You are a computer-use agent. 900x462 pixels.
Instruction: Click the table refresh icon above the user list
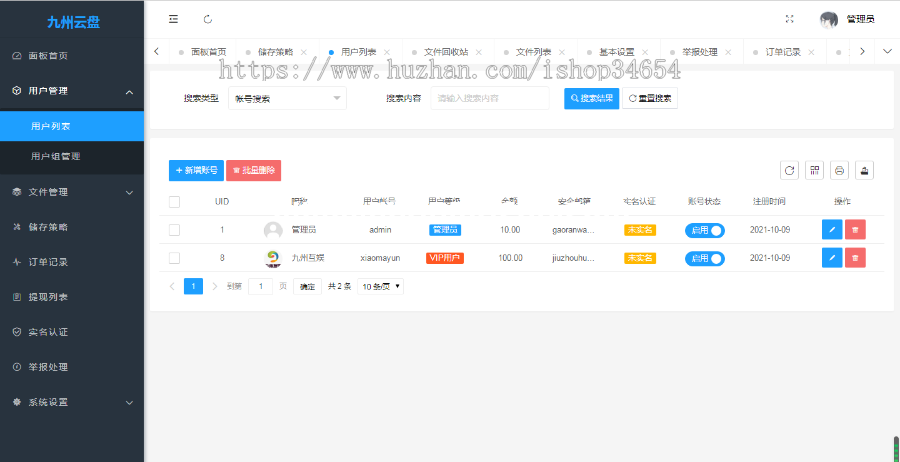pos(789,170)
